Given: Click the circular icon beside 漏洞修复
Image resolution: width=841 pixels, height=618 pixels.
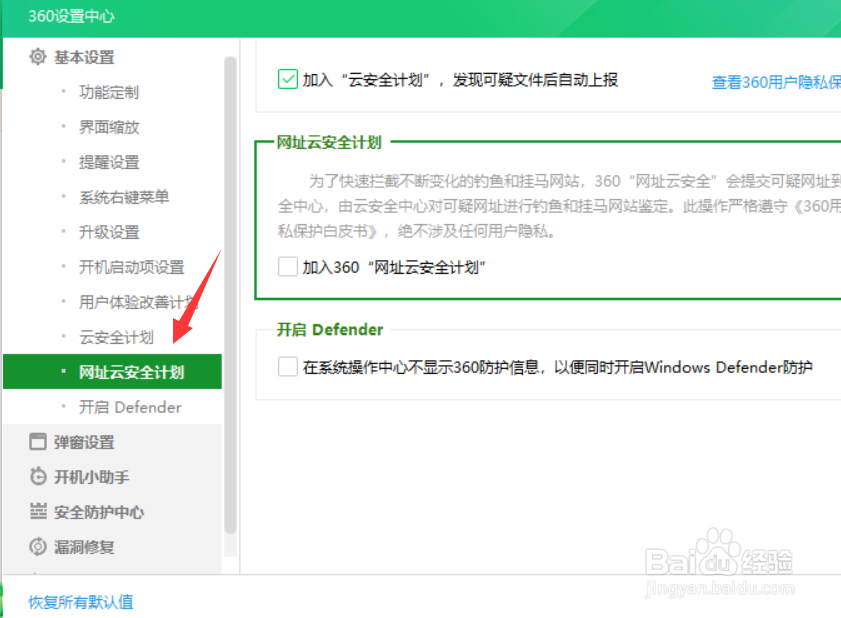Looking at the screenshot, I should 38,547.
